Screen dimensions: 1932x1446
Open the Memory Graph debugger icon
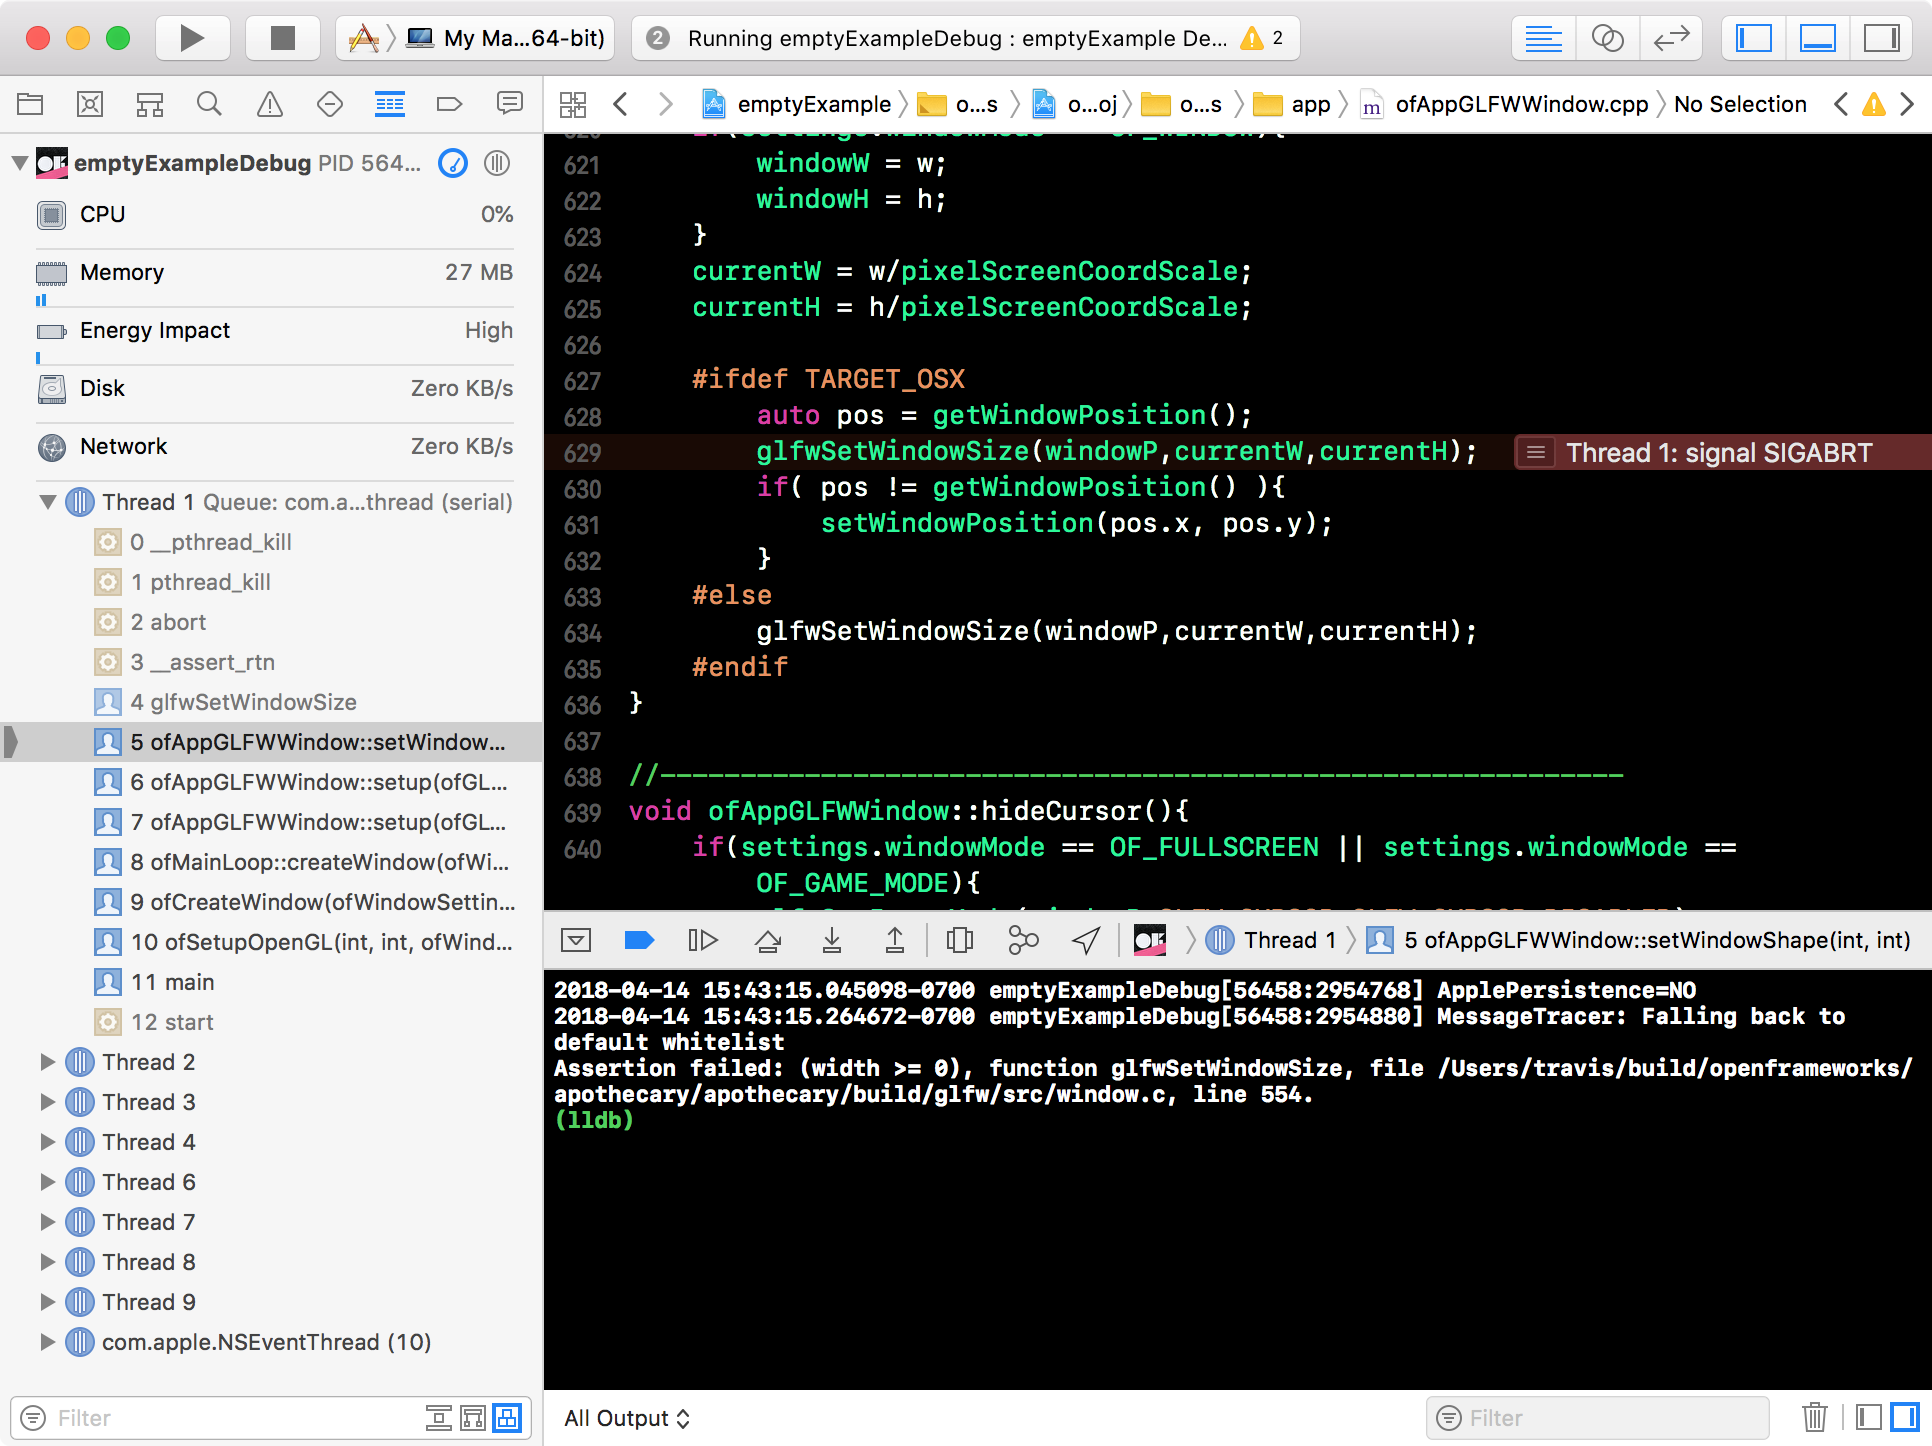(1021, 940)
